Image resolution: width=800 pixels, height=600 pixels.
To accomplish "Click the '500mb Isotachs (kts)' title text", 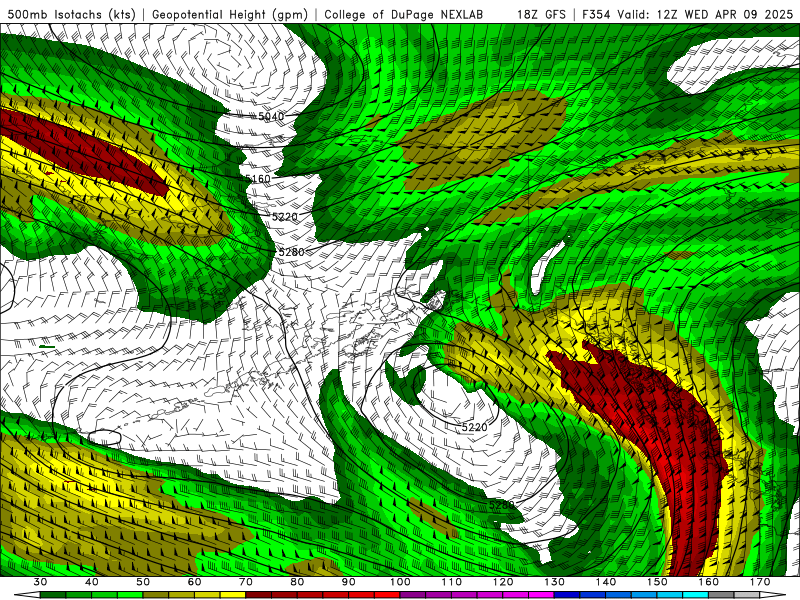I will (x=72, y=15).
